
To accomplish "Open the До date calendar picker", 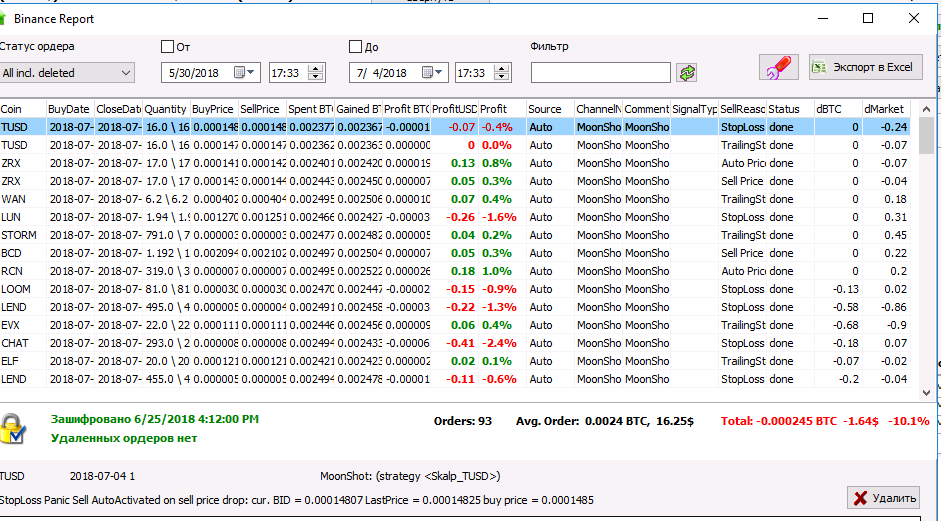I will click(x=432, y=73).
